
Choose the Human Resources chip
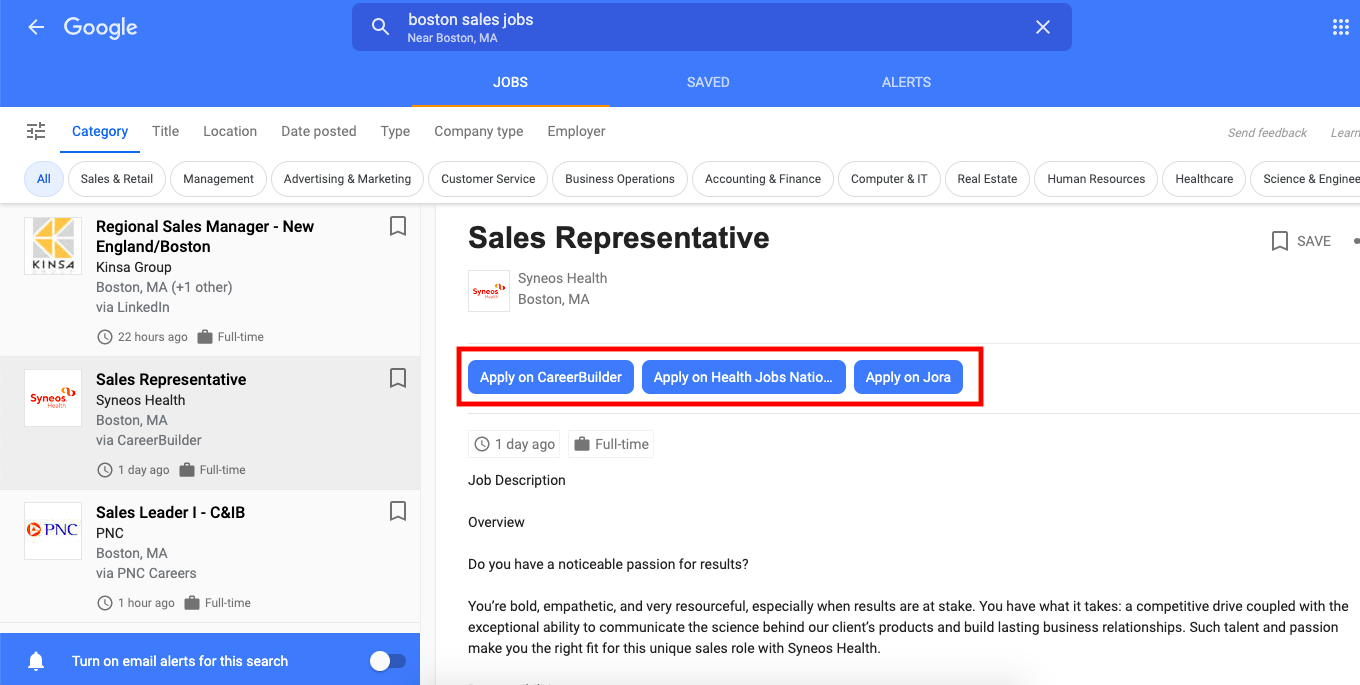click(x=1096, y=179)
